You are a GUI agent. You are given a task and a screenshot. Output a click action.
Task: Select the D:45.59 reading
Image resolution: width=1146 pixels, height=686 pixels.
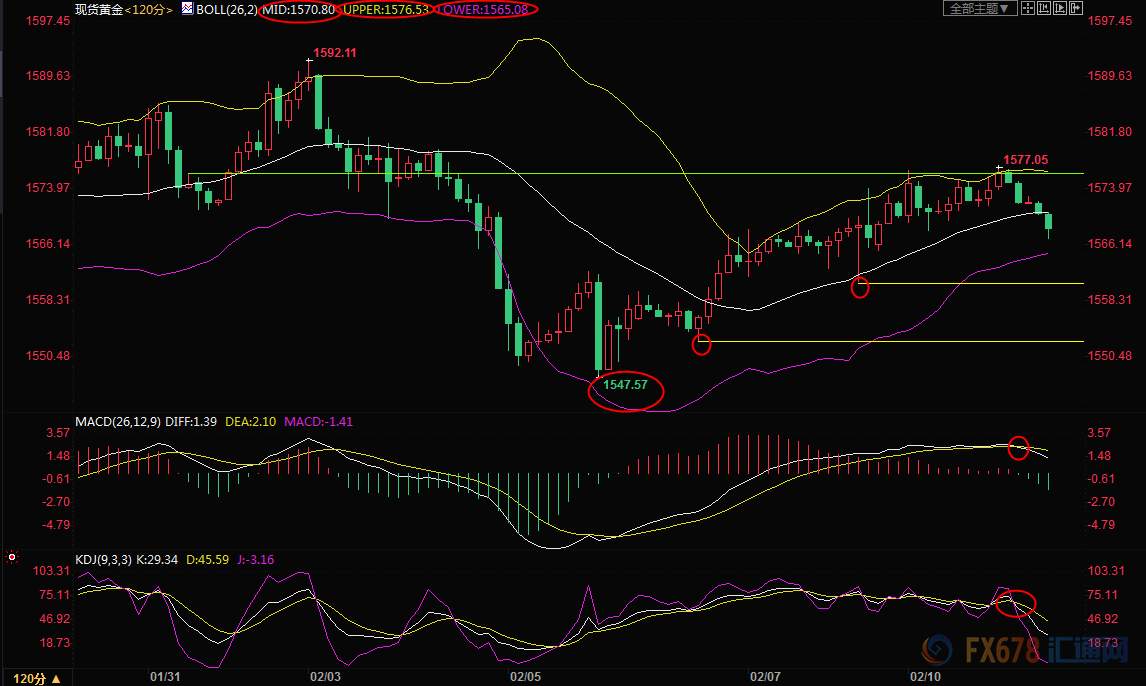point(207,560)
